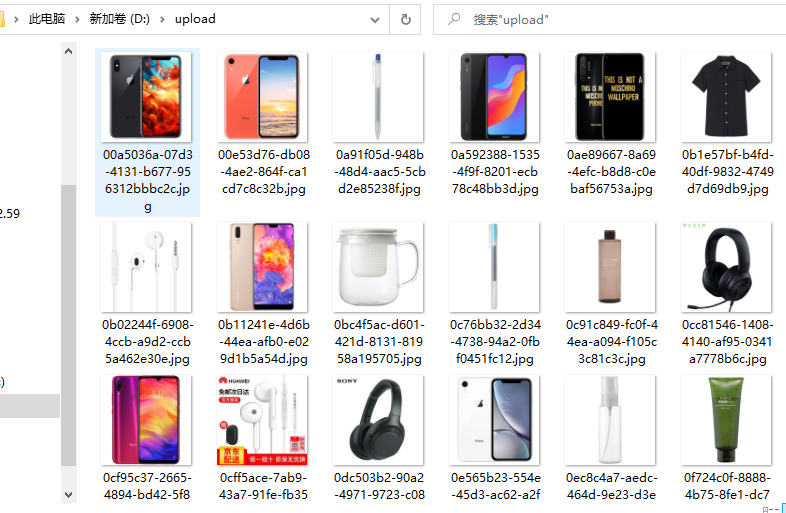Select 新加卷 (D:) breadcrumb segment

(x=119, y=19)
